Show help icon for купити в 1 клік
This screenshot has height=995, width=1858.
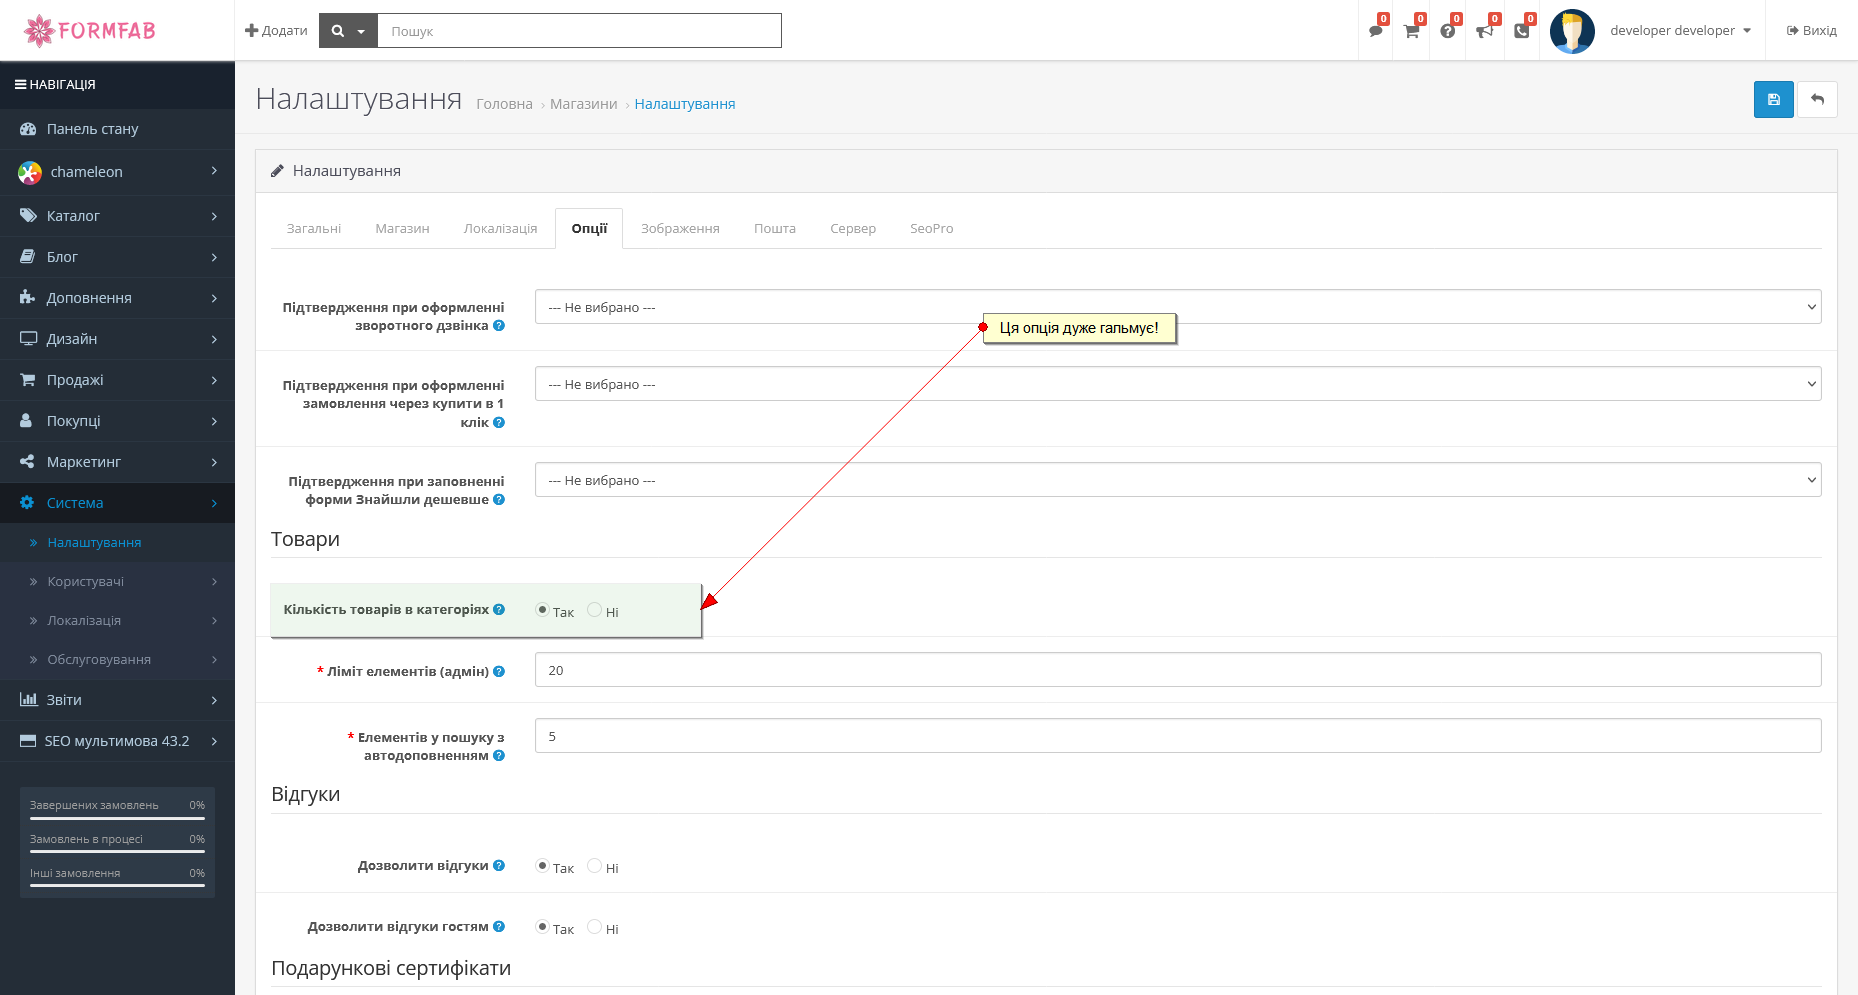[499, 423]
